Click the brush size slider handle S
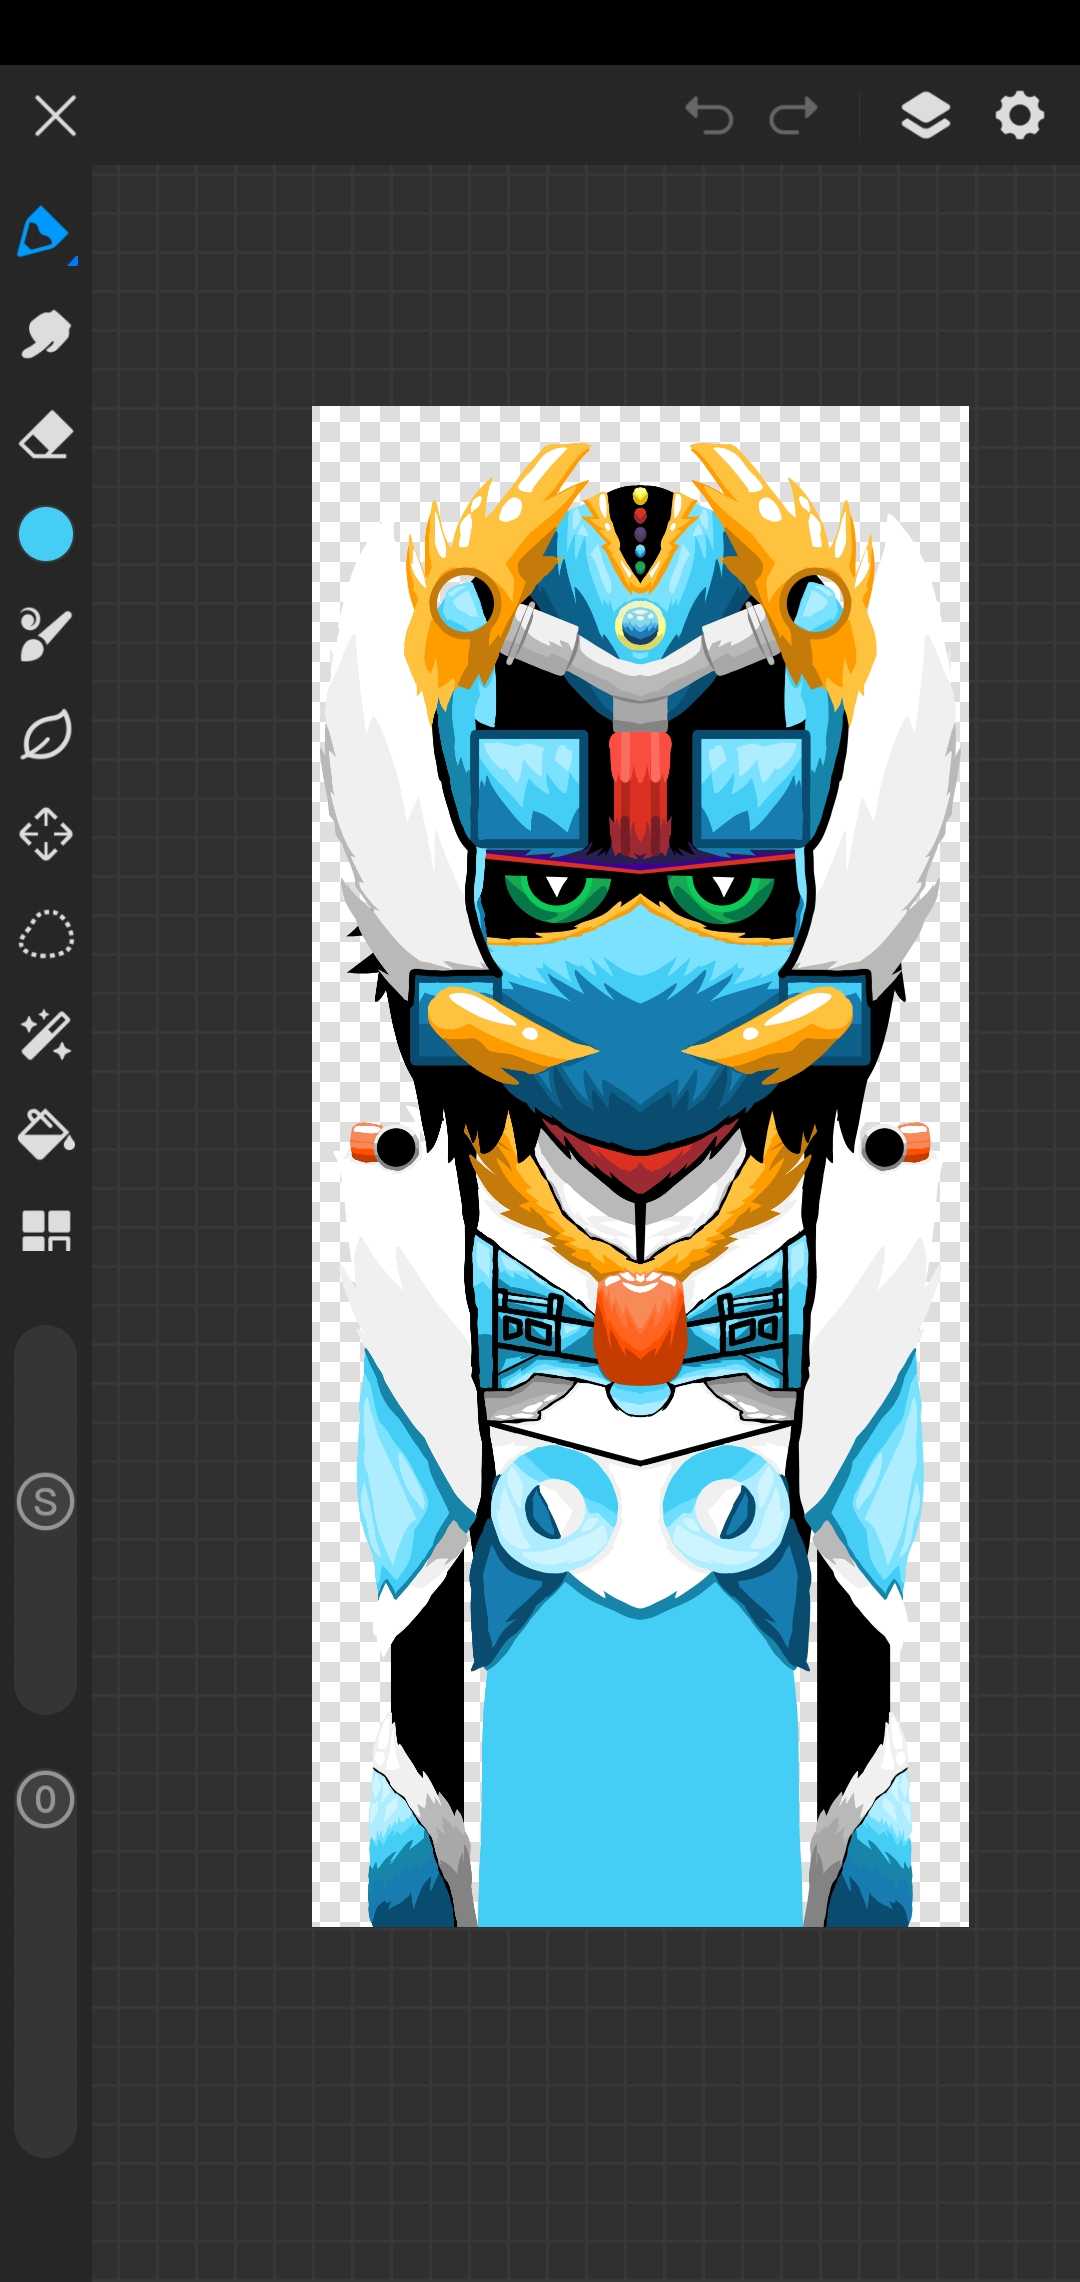This screenshot has width=1080, height=2282. point(46,1502)
